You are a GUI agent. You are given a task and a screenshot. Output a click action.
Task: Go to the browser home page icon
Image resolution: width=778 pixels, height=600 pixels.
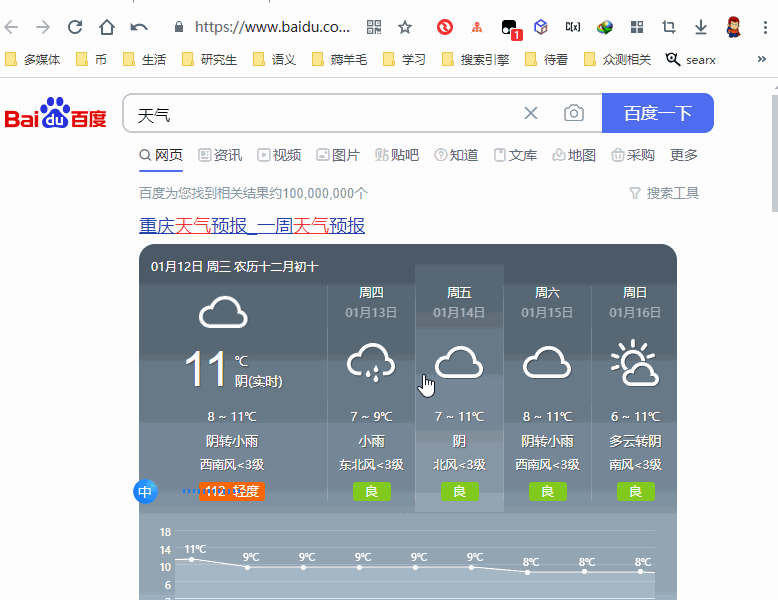point(107,27)
